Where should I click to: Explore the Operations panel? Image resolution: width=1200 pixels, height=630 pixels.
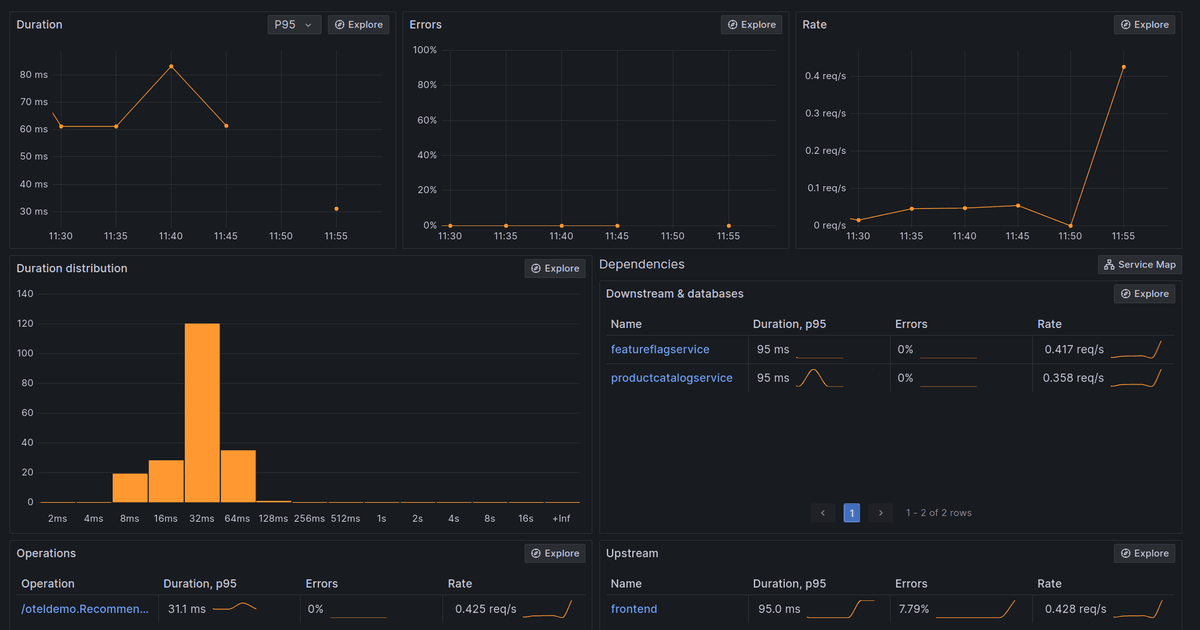tap(556, 553)
